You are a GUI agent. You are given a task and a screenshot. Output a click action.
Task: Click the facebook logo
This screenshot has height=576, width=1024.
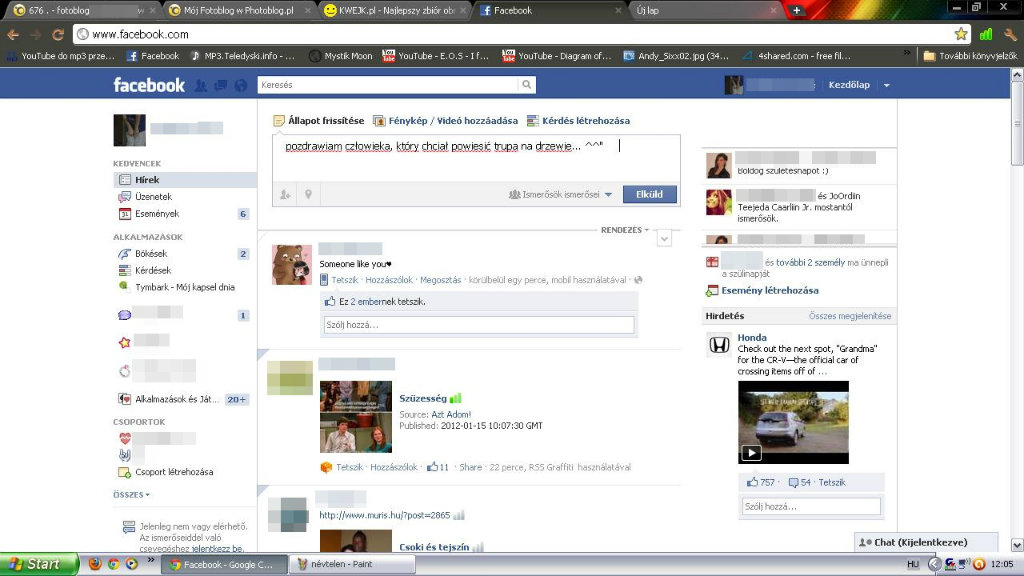pos(149,85)
